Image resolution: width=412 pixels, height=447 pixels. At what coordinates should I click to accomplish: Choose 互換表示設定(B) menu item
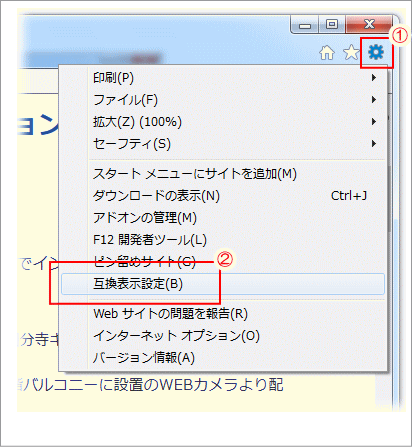pos(223,284)
